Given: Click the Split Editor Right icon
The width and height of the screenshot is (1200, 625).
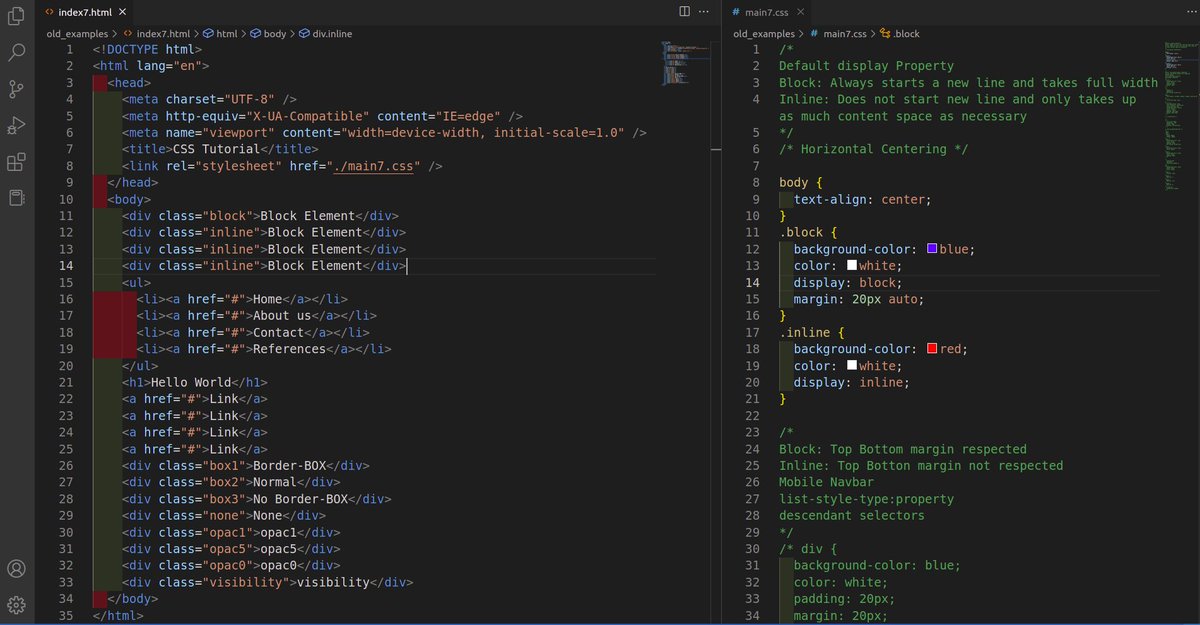Looking at the screenshot, I should point(685,11).
